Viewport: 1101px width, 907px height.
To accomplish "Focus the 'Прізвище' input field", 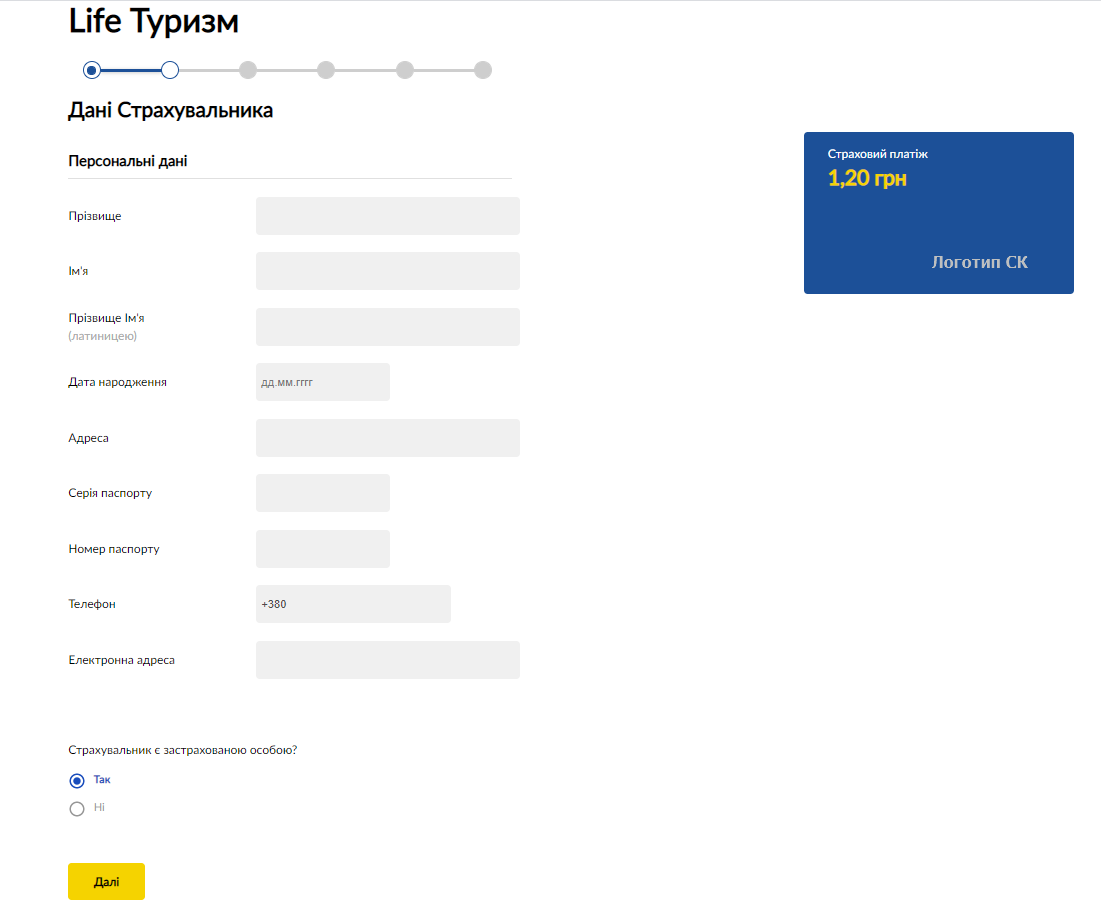I will pos(387,216).
